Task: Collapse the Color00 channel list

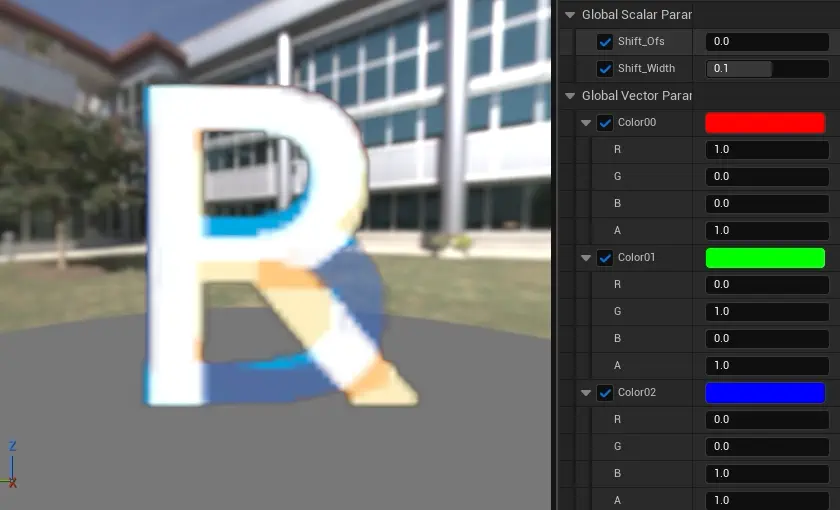Action: point(586,123)
